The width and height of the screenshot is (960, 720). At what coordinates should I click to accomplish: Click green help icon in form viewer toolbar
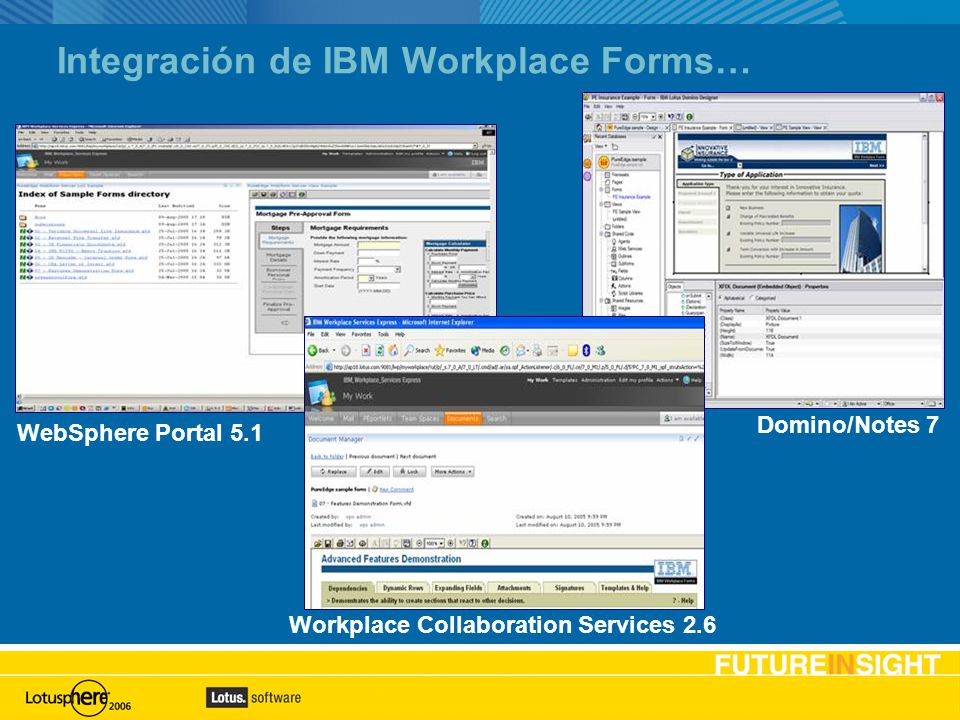point(485,543)
